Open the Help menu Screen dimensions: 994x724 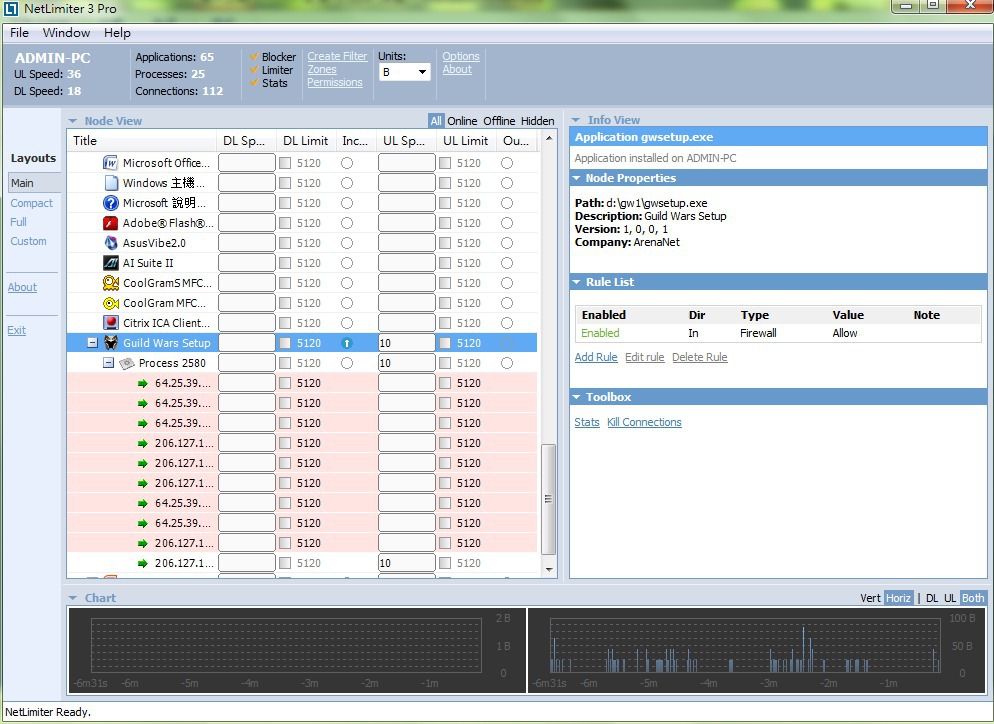[x=117, y=33]
